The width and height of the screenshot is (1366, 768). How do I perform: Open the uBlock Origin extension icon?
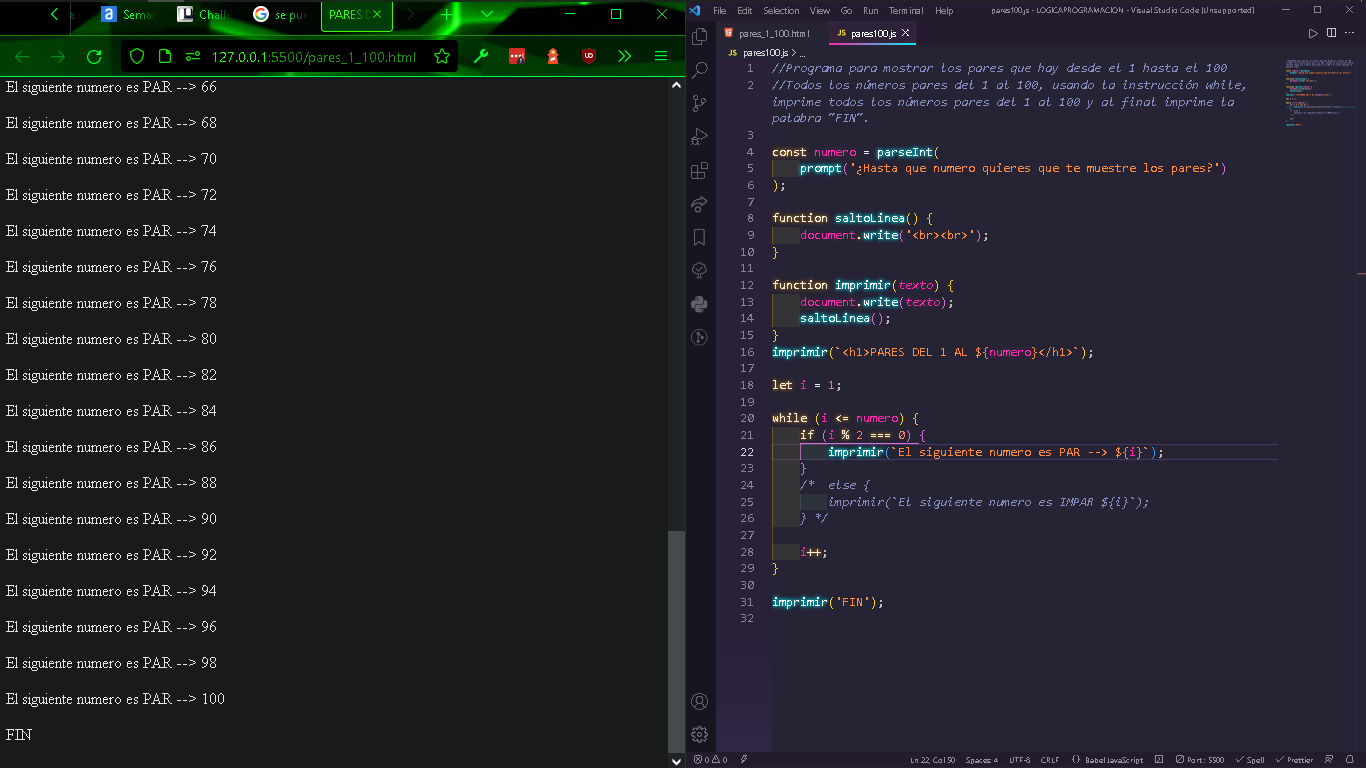pos(589,57)
